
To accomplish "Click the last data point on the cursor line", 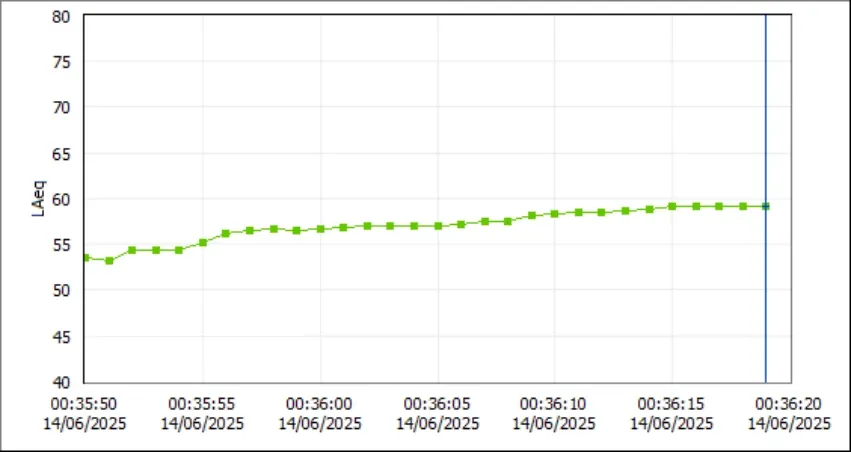I will coord(765,206).
